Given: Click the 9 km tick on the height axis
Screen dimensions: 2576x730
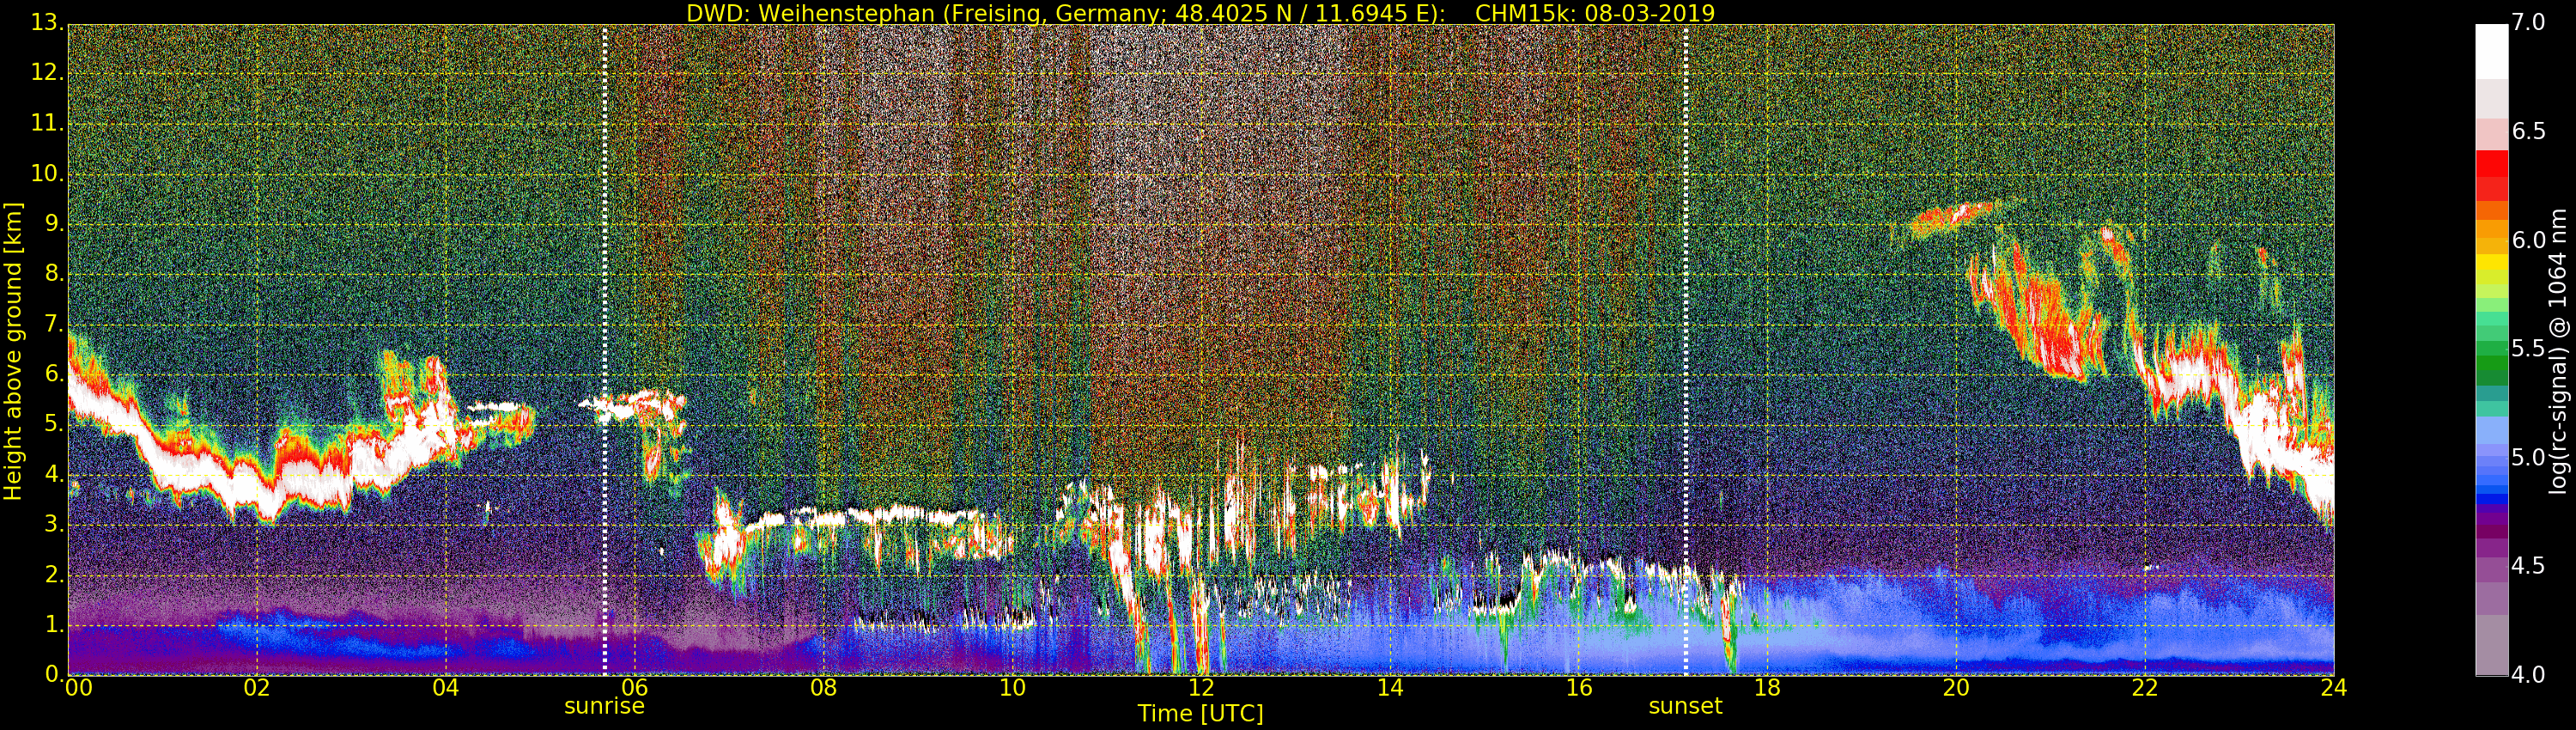Looking at the screenshot, I should click(x=53, y=225).
